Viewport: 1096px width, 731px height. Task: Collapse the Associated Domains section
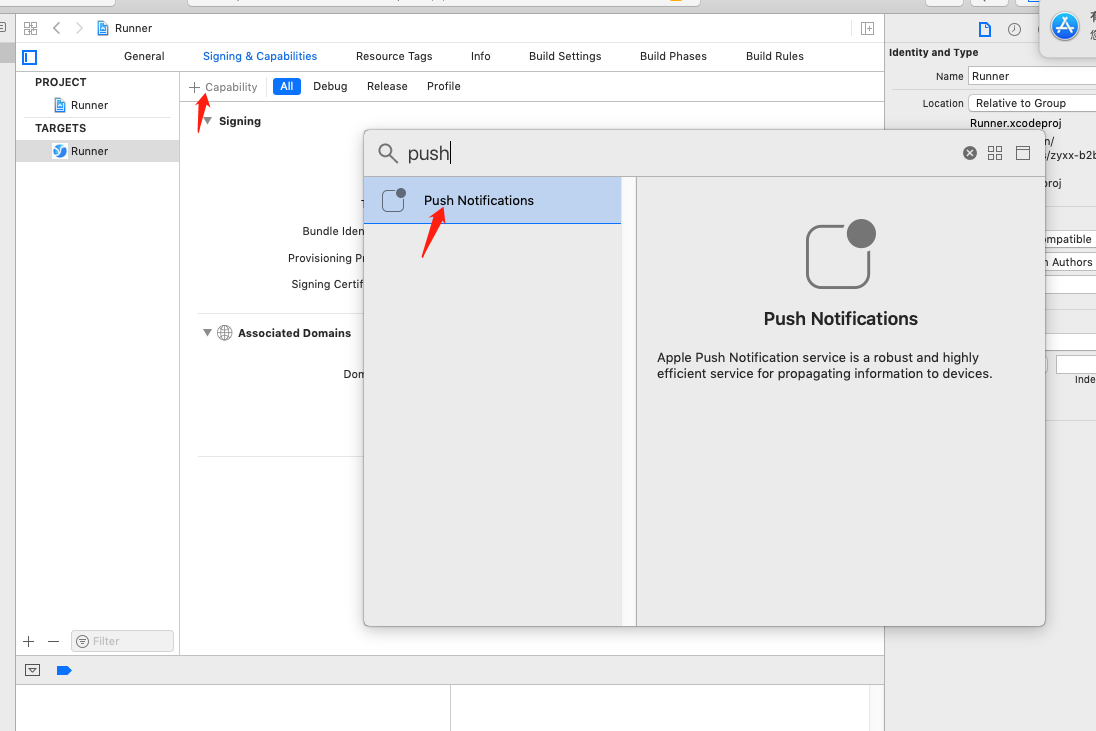tap(207, 333)
